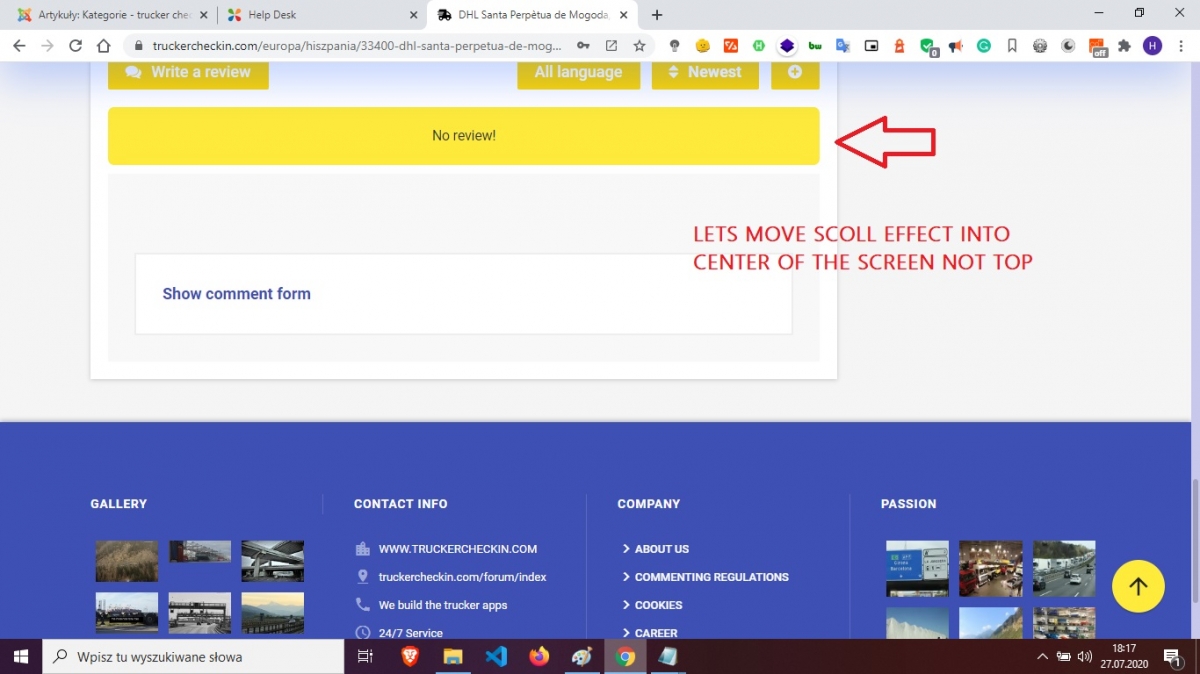The image size is (1200, 674).
Task: Open the Google Translate extension
Action: point(843,46)
